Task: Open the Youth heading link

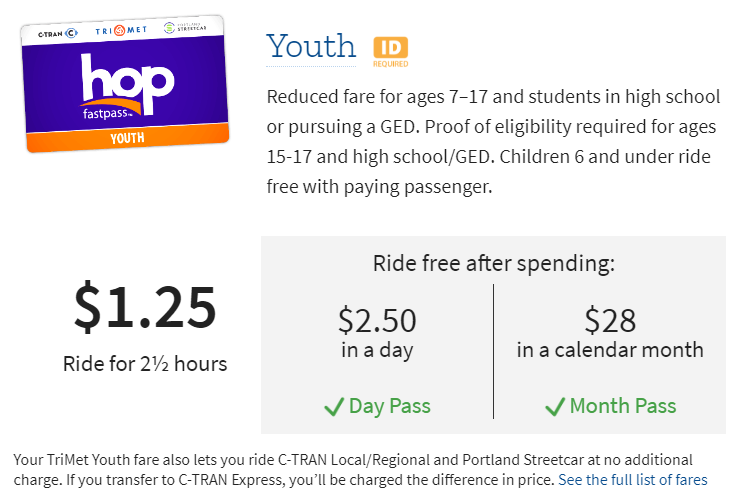Action: point(311,47)
